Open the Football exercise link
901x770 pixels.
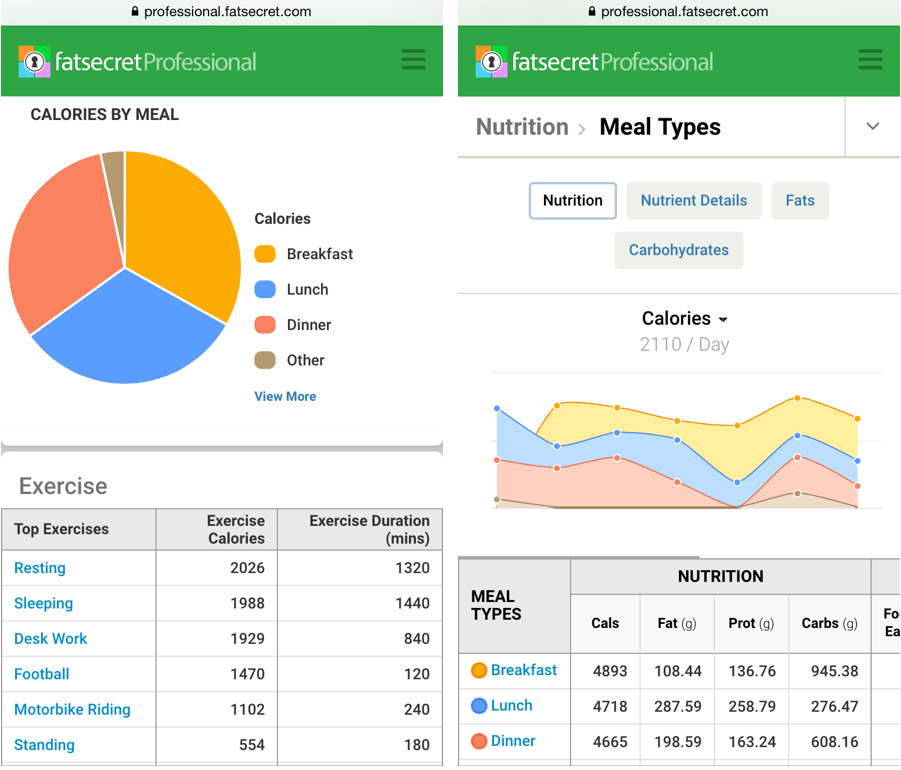point(42,674)
